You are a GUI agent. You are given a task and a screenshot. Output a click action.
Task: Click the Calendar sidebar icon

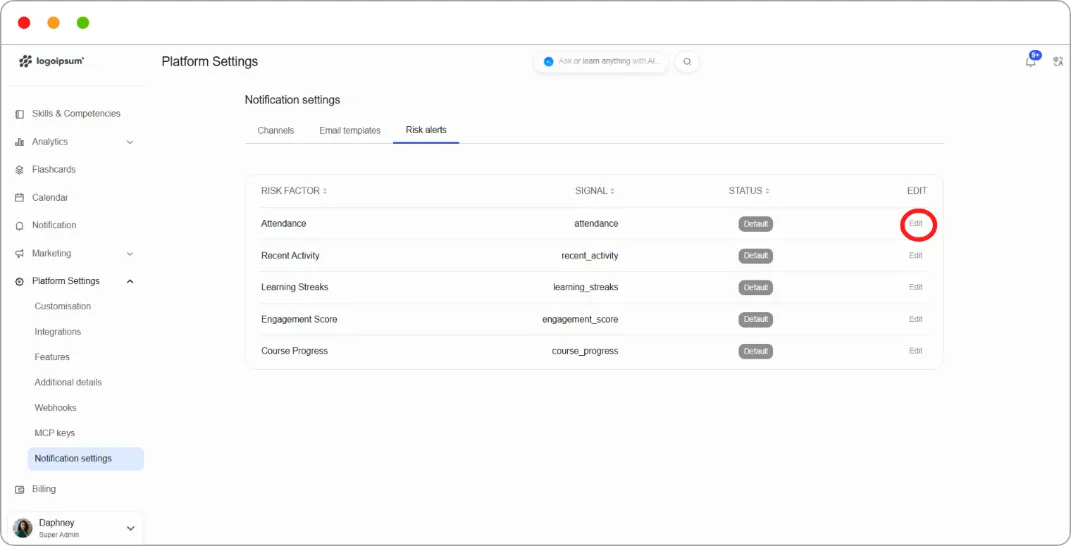[x=19, y=198]
